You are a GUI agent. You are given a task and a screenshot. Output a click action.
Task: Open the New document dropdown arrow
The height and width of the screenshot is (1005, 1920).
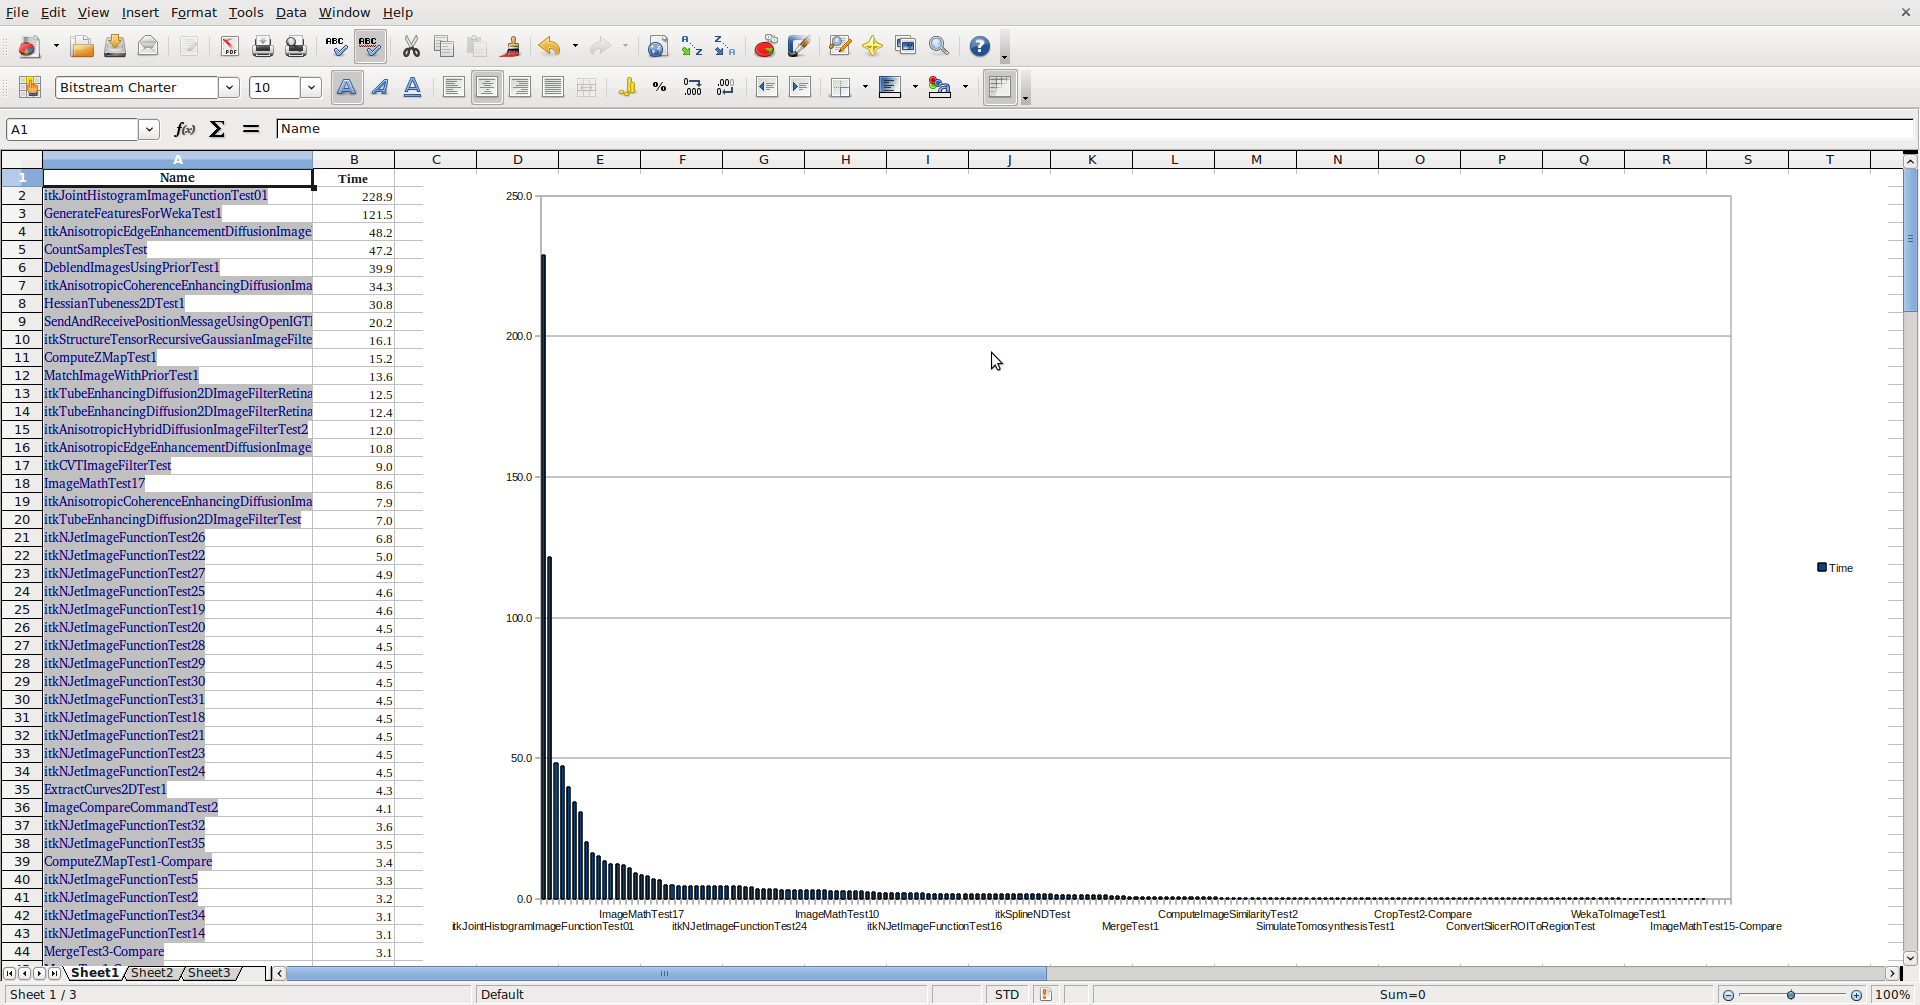[x=56, y=46]
